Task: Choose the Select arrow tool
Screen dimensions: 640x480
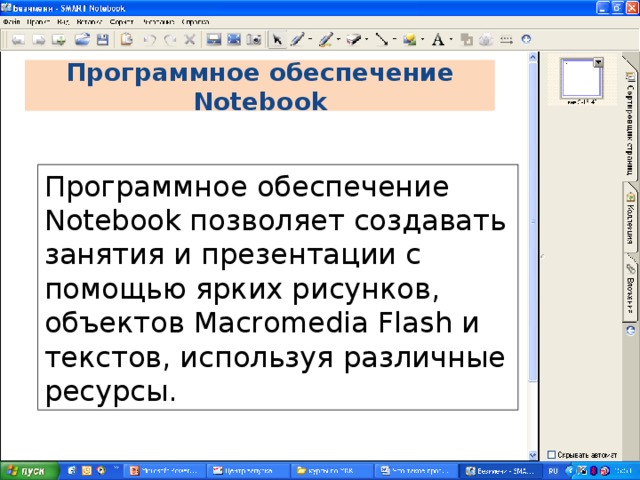Action: (277, 40)
